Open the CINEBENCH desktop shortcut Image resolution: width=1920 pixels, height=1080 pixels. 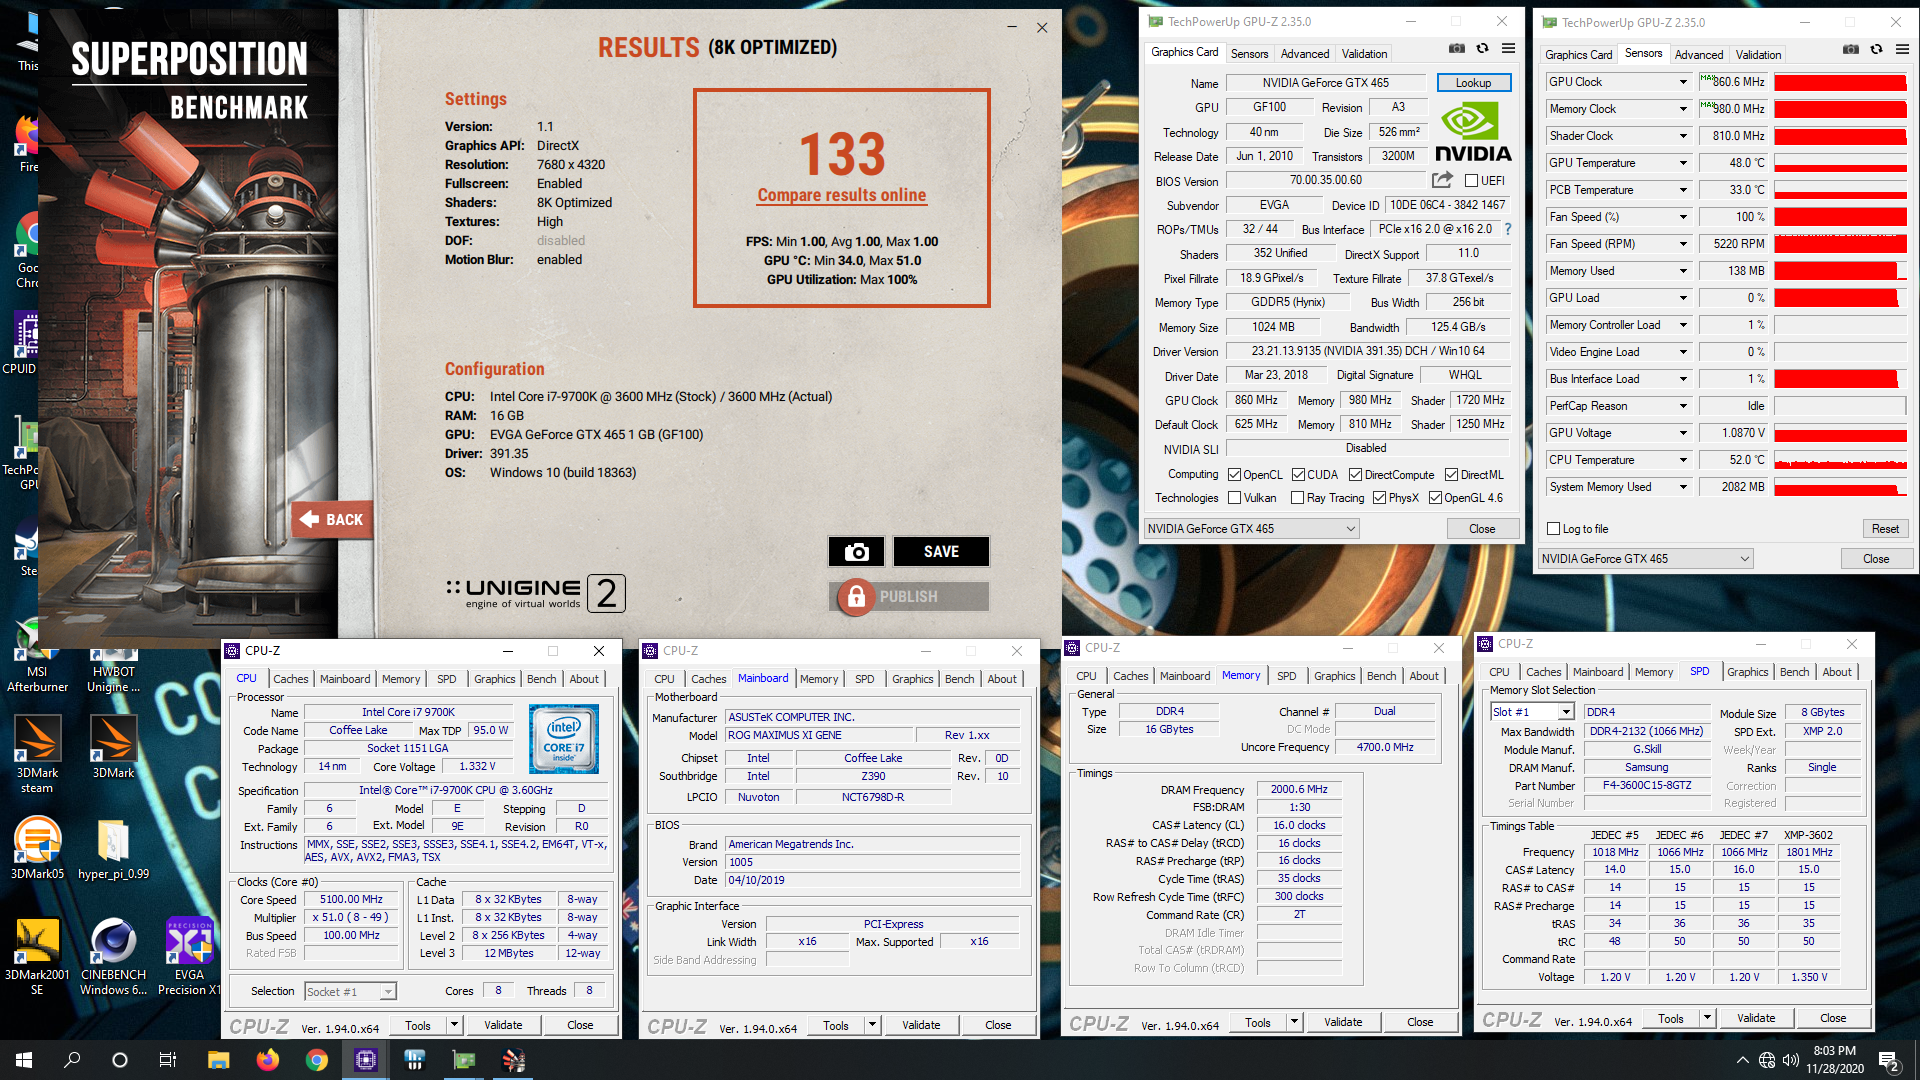[x=113, y=955]
